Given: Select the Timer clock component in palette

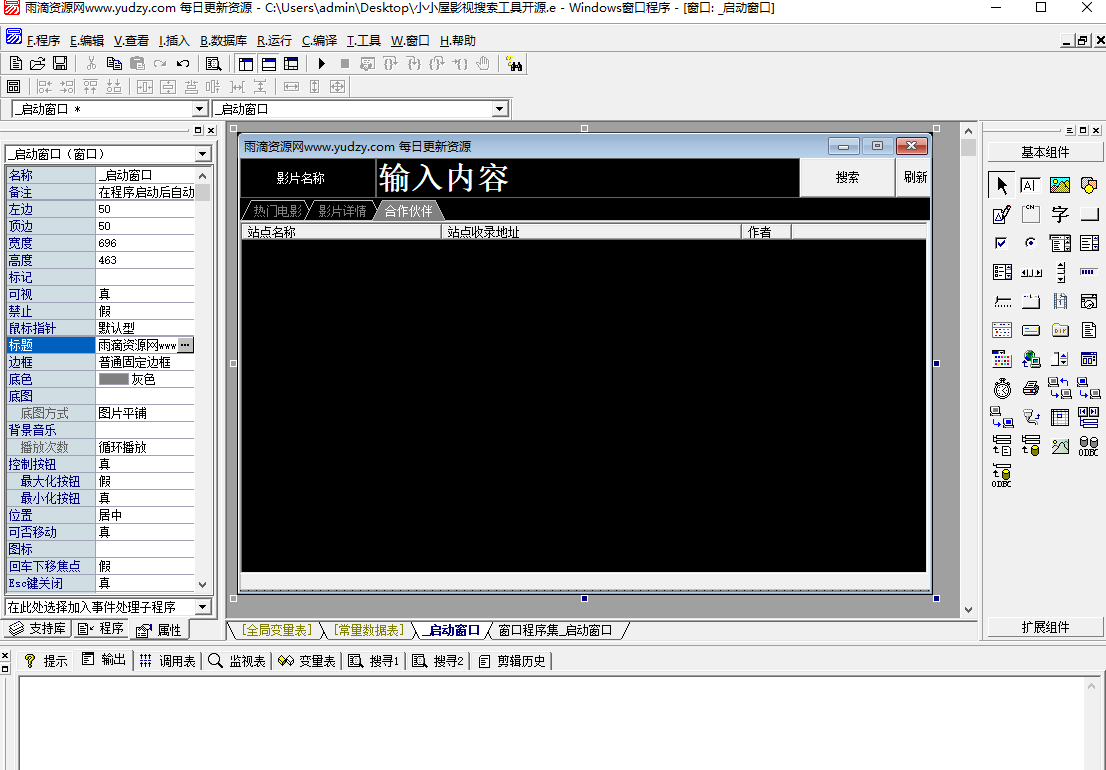Looking at the screenshot, I should (x=1002, y=388).
